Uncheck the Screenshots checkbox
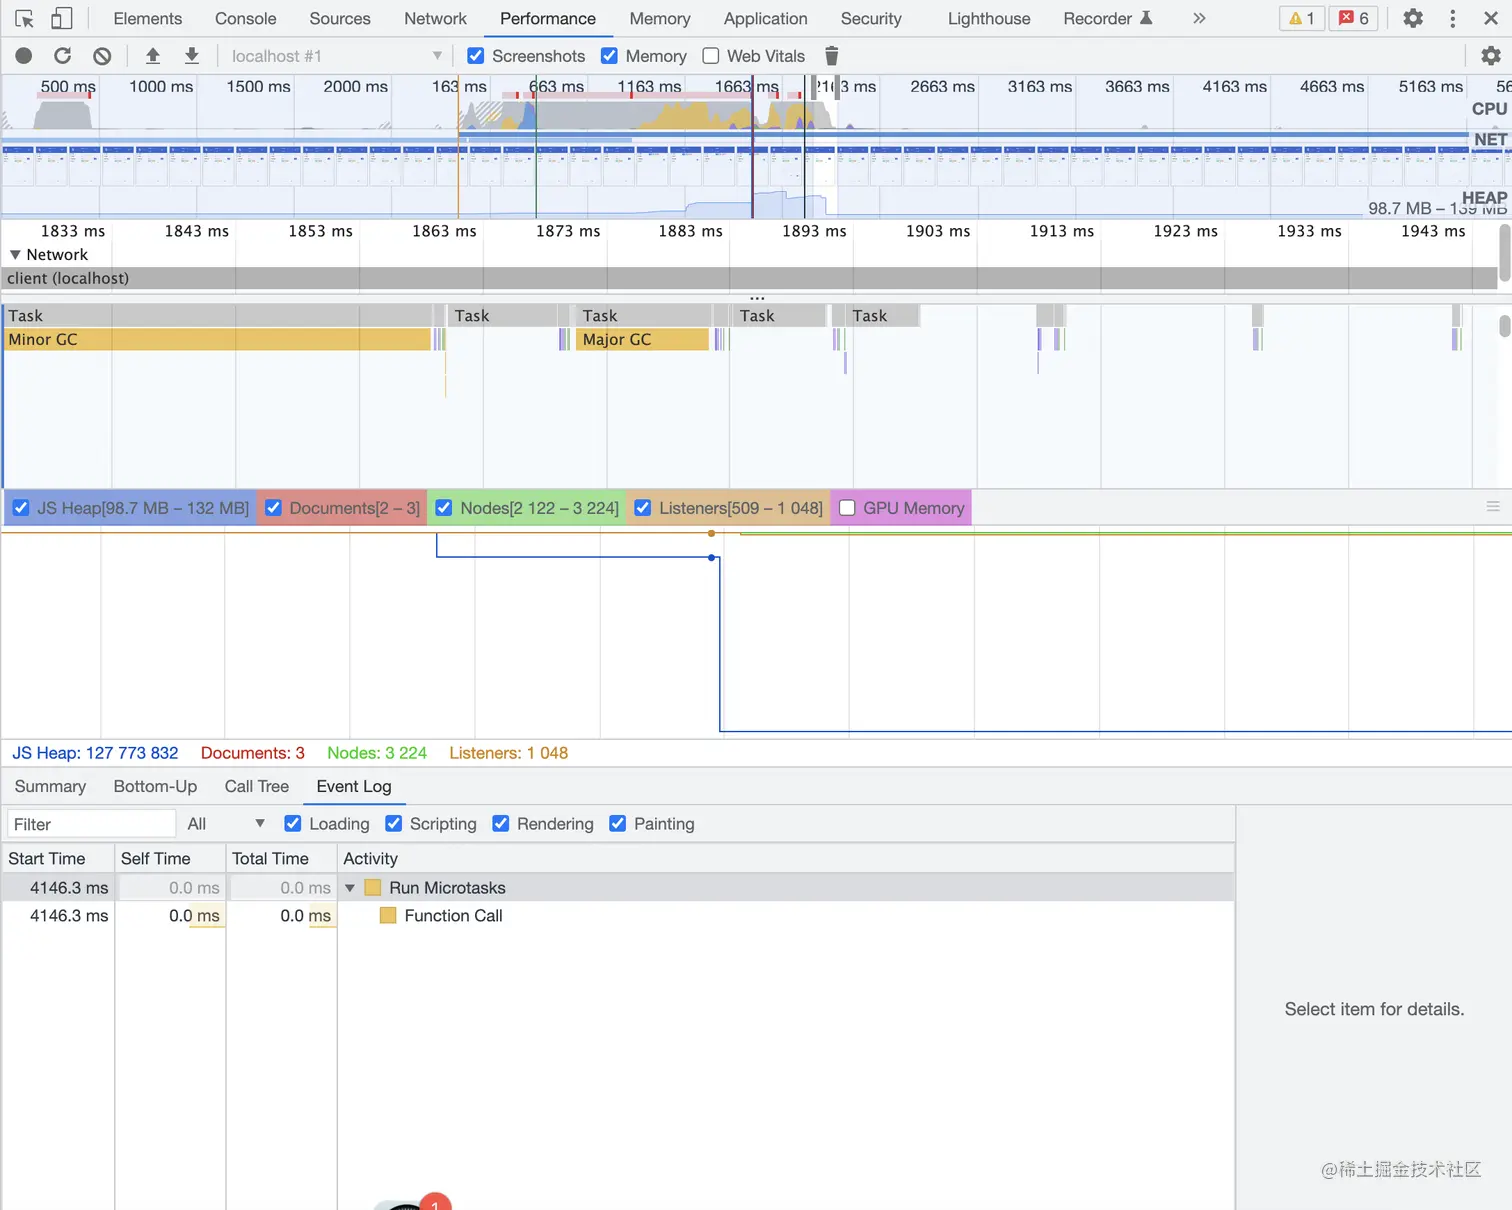Viewport: 1512px width, 1210px height. (x=476, y=56)
